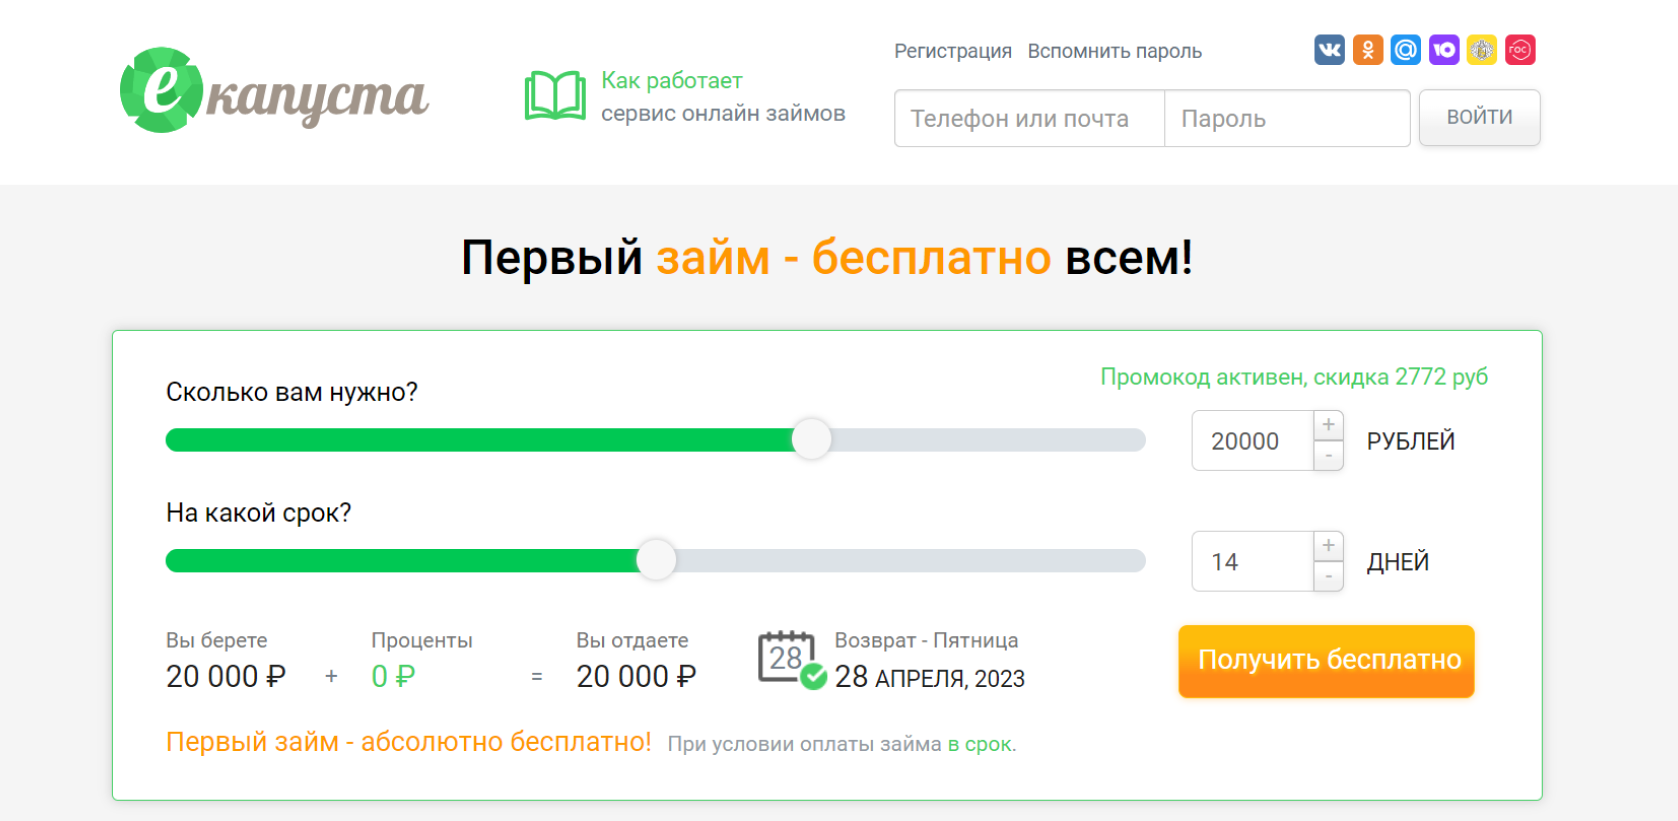The width and height of the screenshot is (1678, 821).
Task: Sign in with purple YooMoney icon
Action: click(x=1444, y=49)
